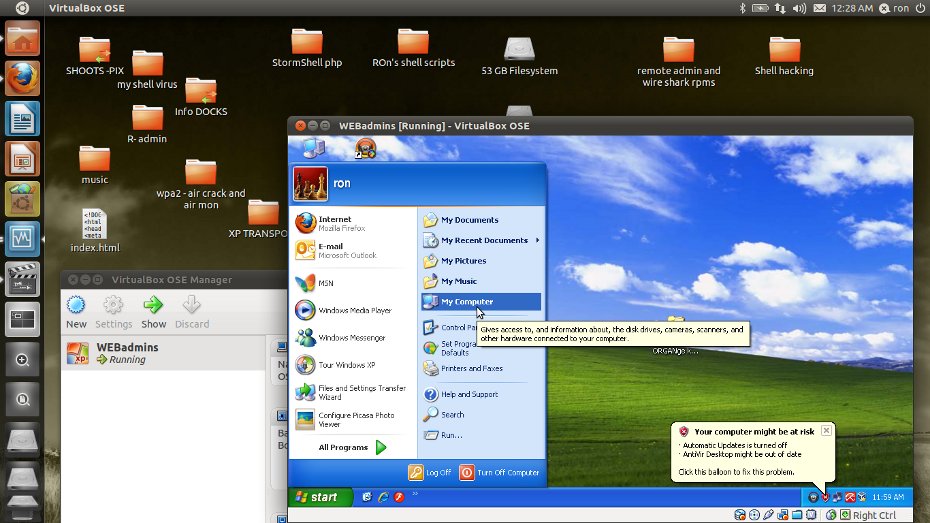Click the red AntiVir umbrella tray icon
This screenshot has width=930, height=523.
click(850, 497)
